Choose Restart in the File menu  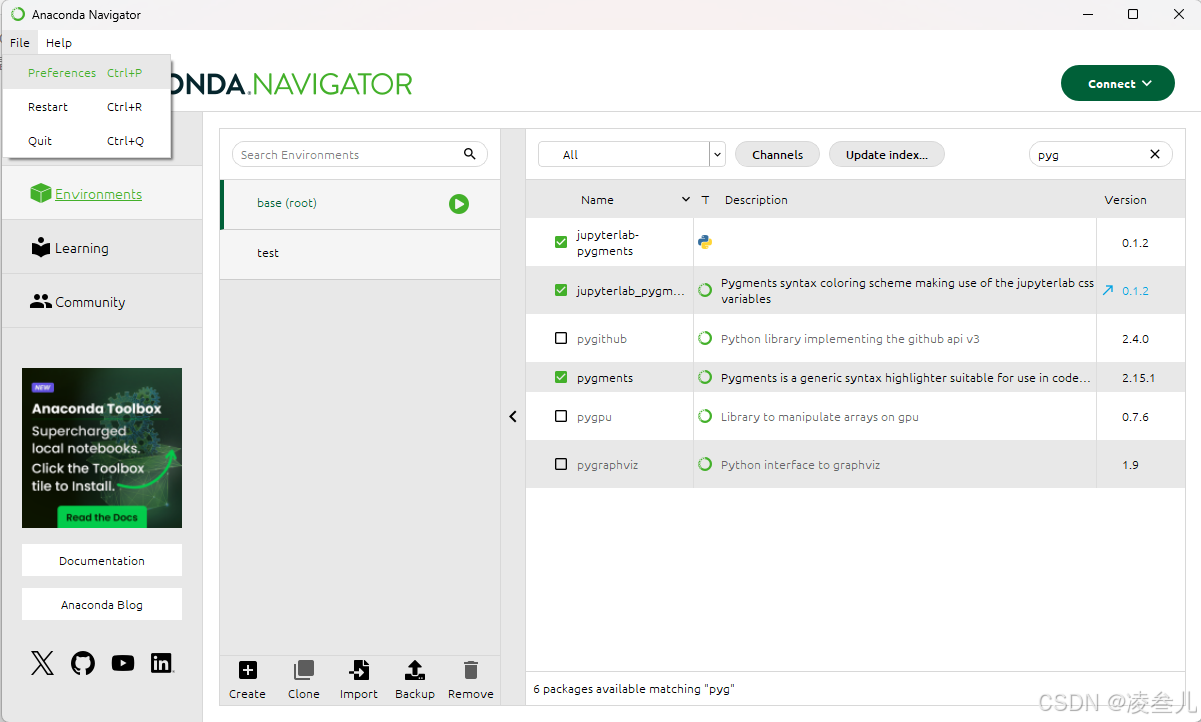tap(86, 107)
